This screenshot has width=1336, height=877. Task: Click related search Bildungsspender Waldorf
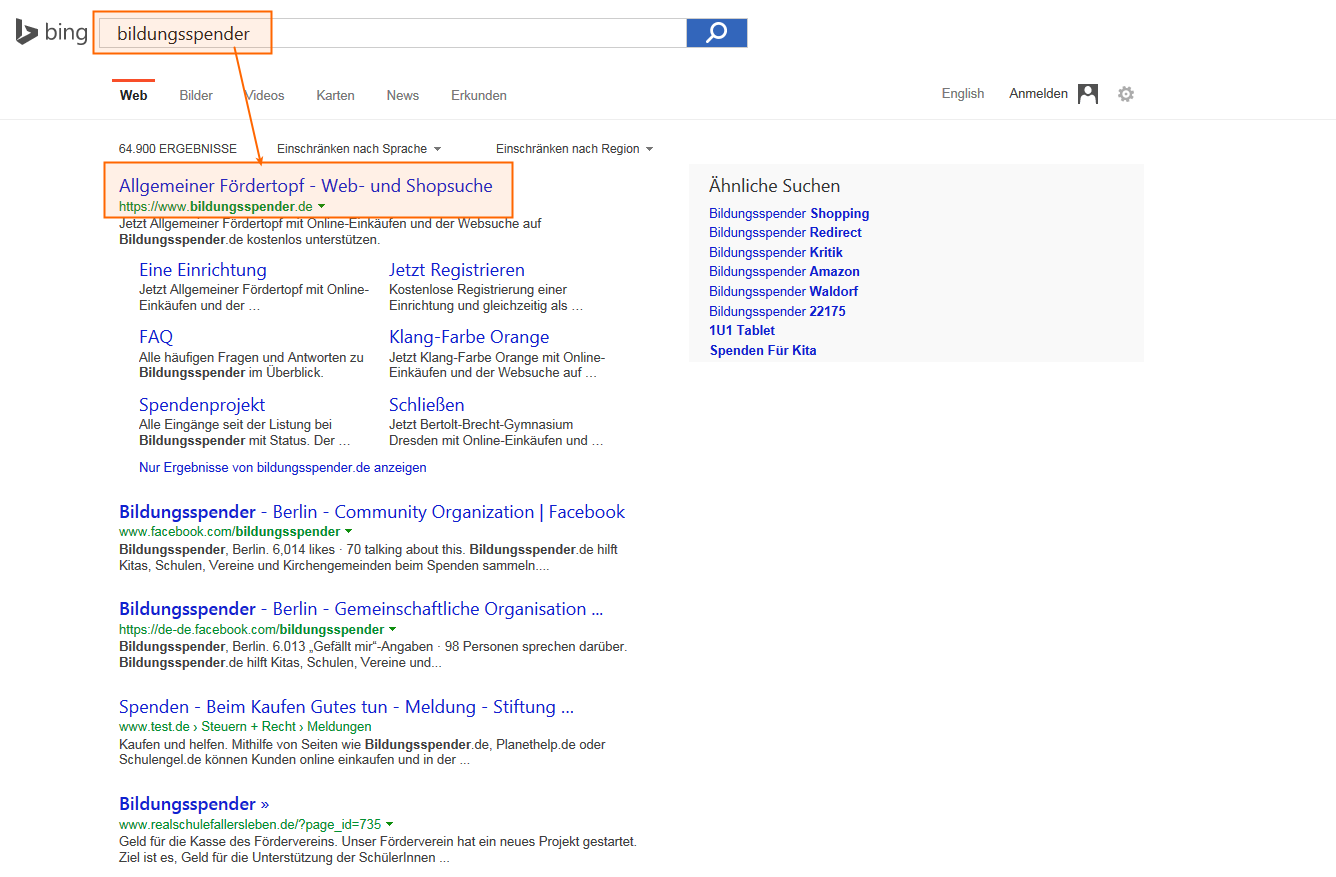pos(783,291)
